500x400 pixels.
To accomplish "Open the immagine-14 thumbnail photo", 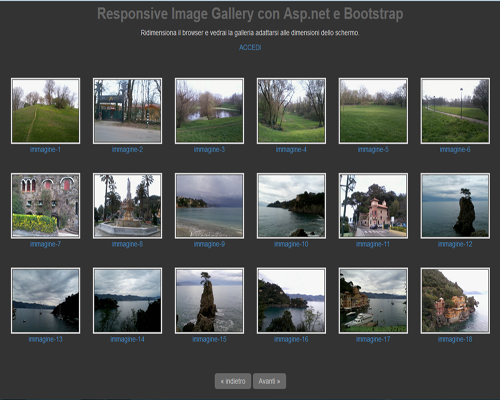I will click(x=127, y=301).
